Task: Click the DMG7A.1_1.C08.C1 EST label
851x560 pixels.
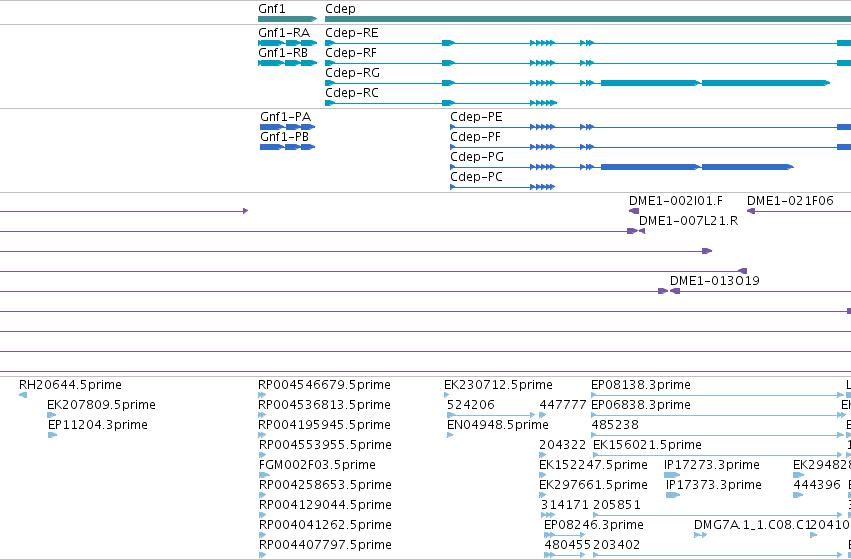Action: pos(752,525)
